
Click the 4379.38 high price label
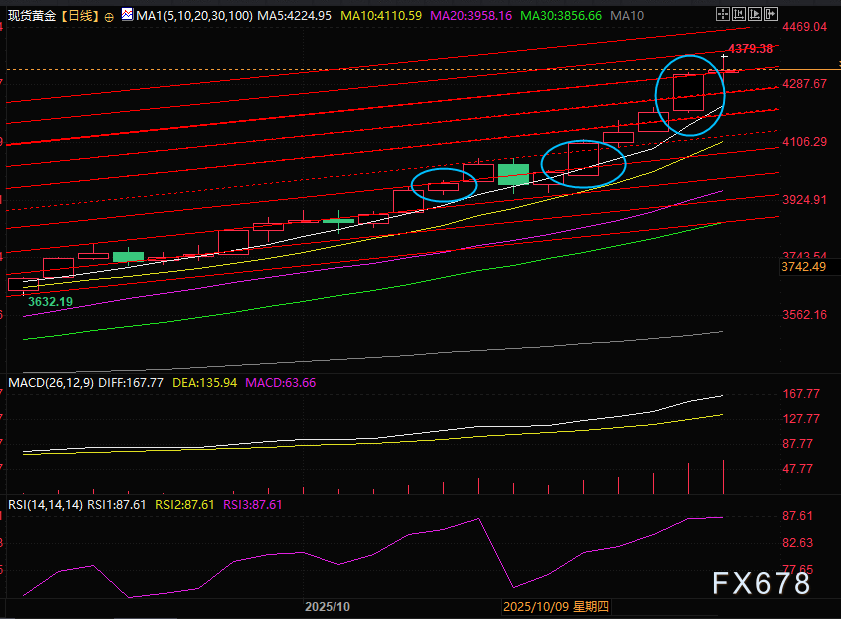click(751, 48)
